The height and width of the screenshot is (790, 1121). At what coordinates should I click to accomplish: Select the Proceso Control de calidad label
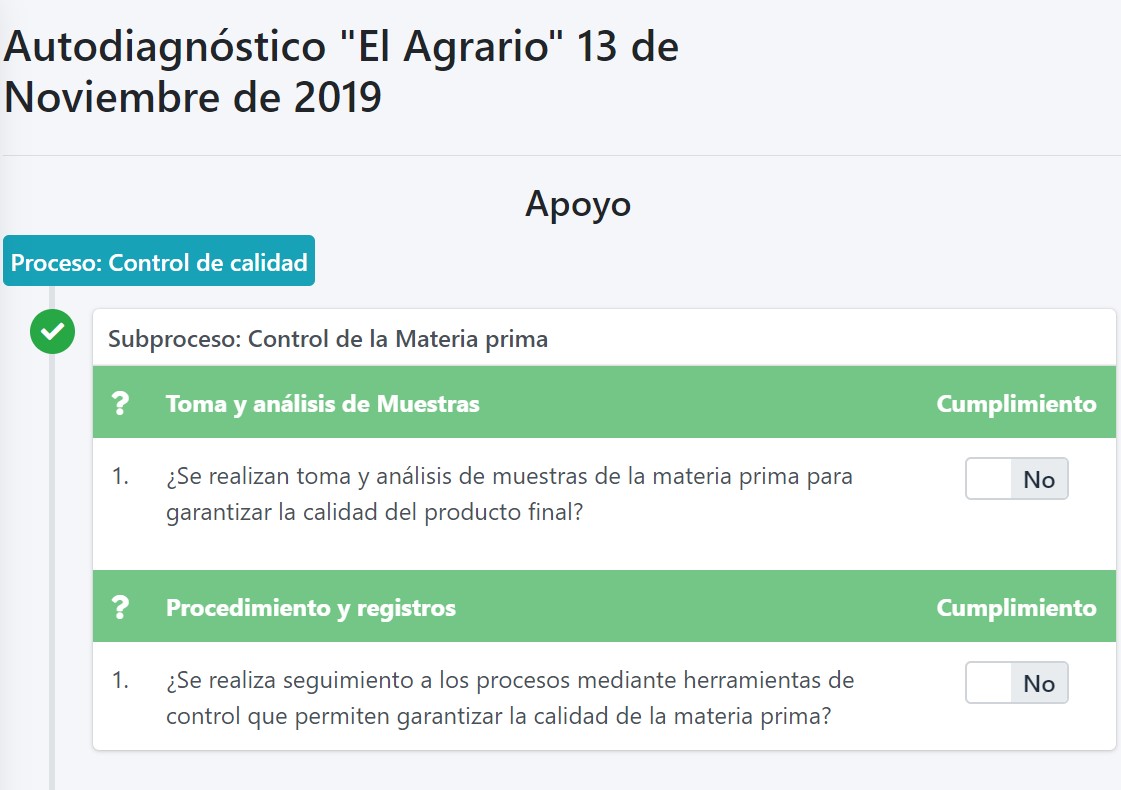pyautogui.click(x=159, y=261)
